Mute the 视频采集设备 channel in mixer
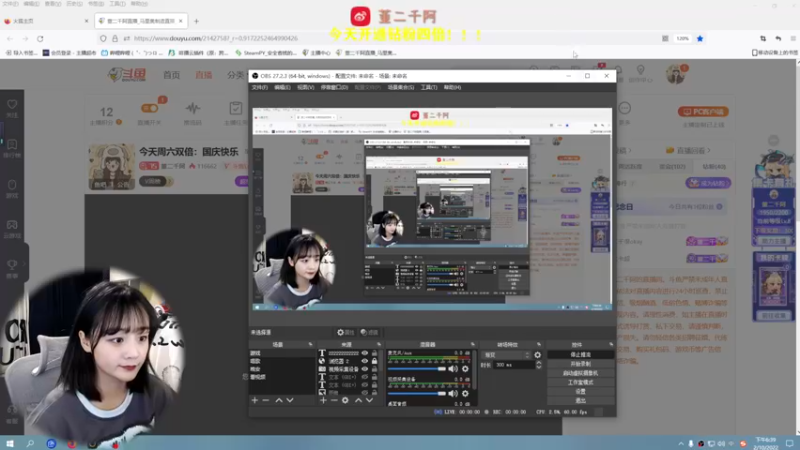Screen dimensions: 800x450 click(x=453, y=393)
